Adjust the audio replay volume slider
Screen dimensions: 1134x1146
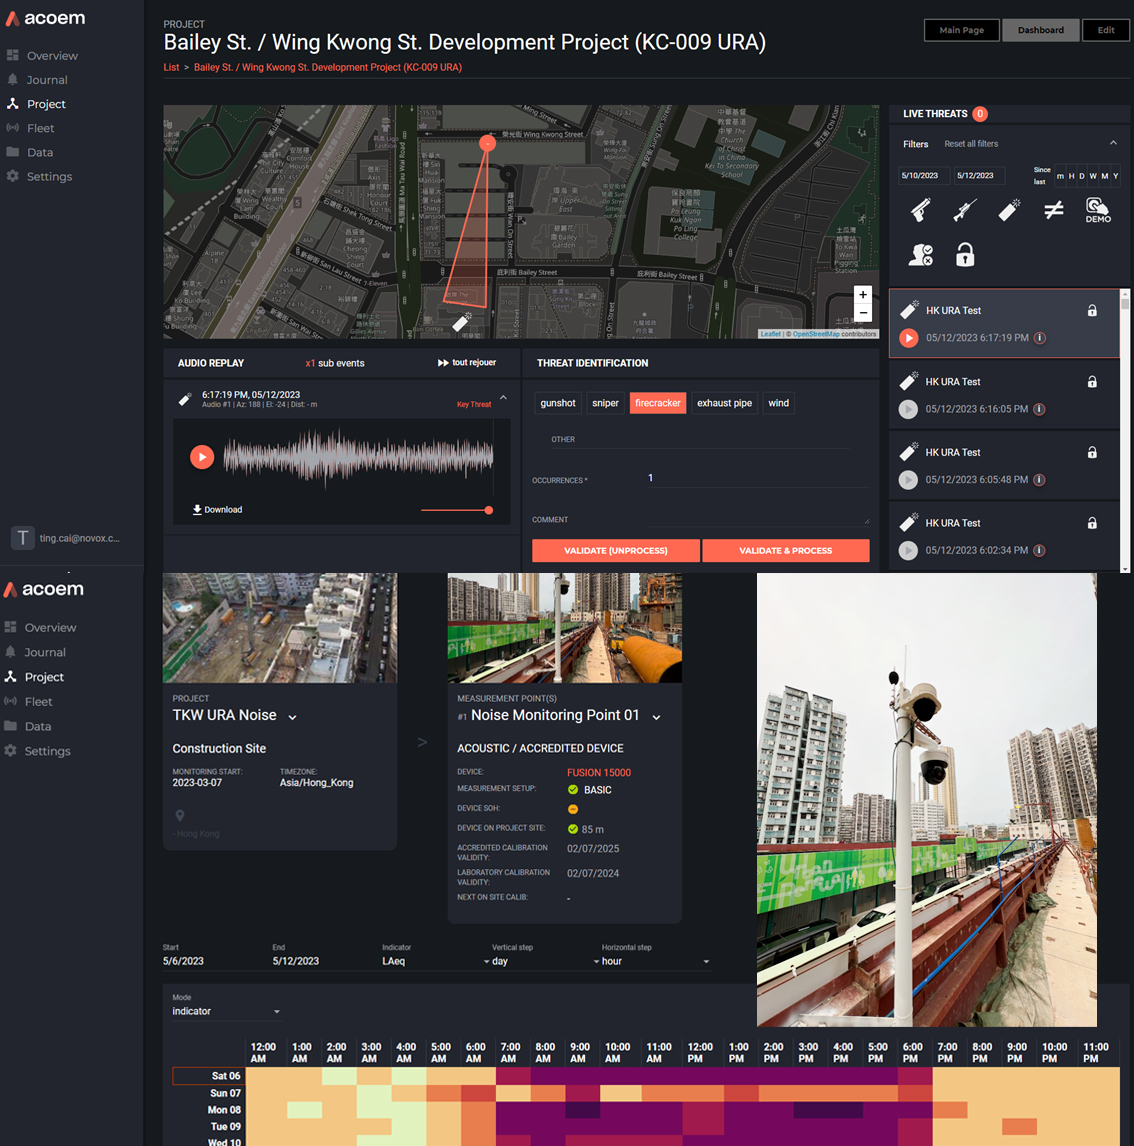coord(488,510)
